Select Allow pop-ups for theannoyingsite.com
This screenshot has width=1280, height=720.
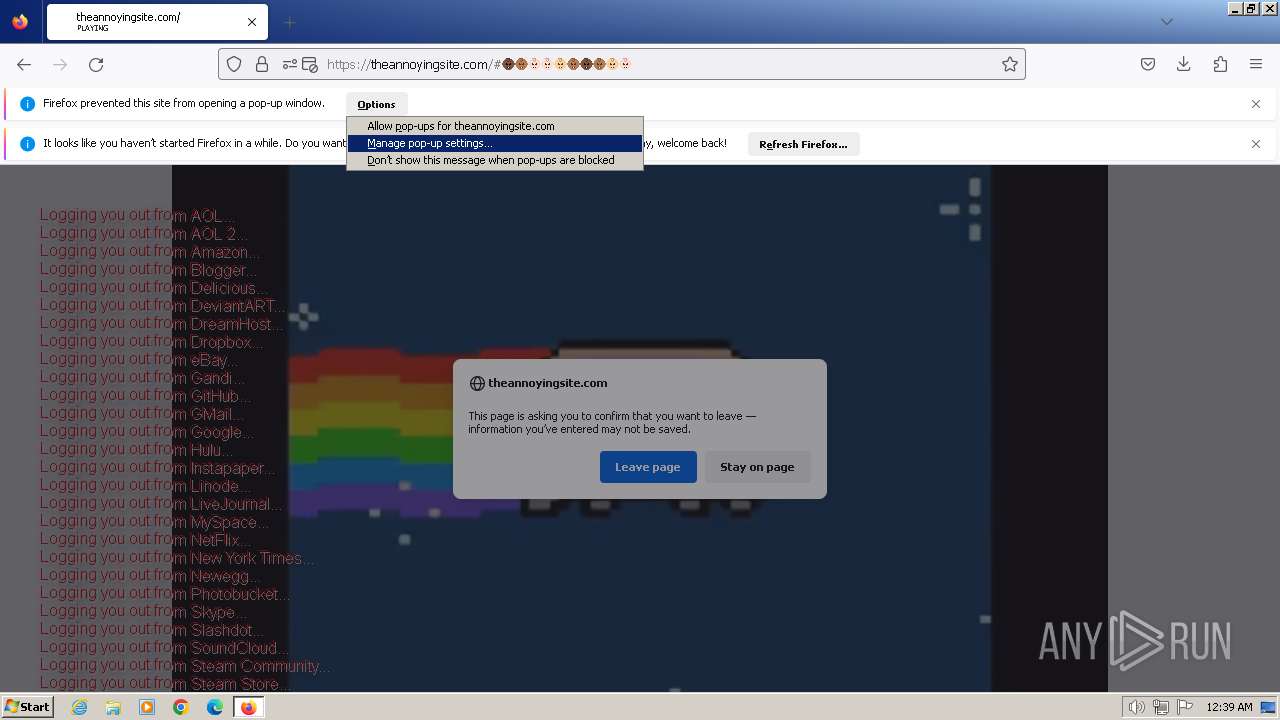(495, 126)
